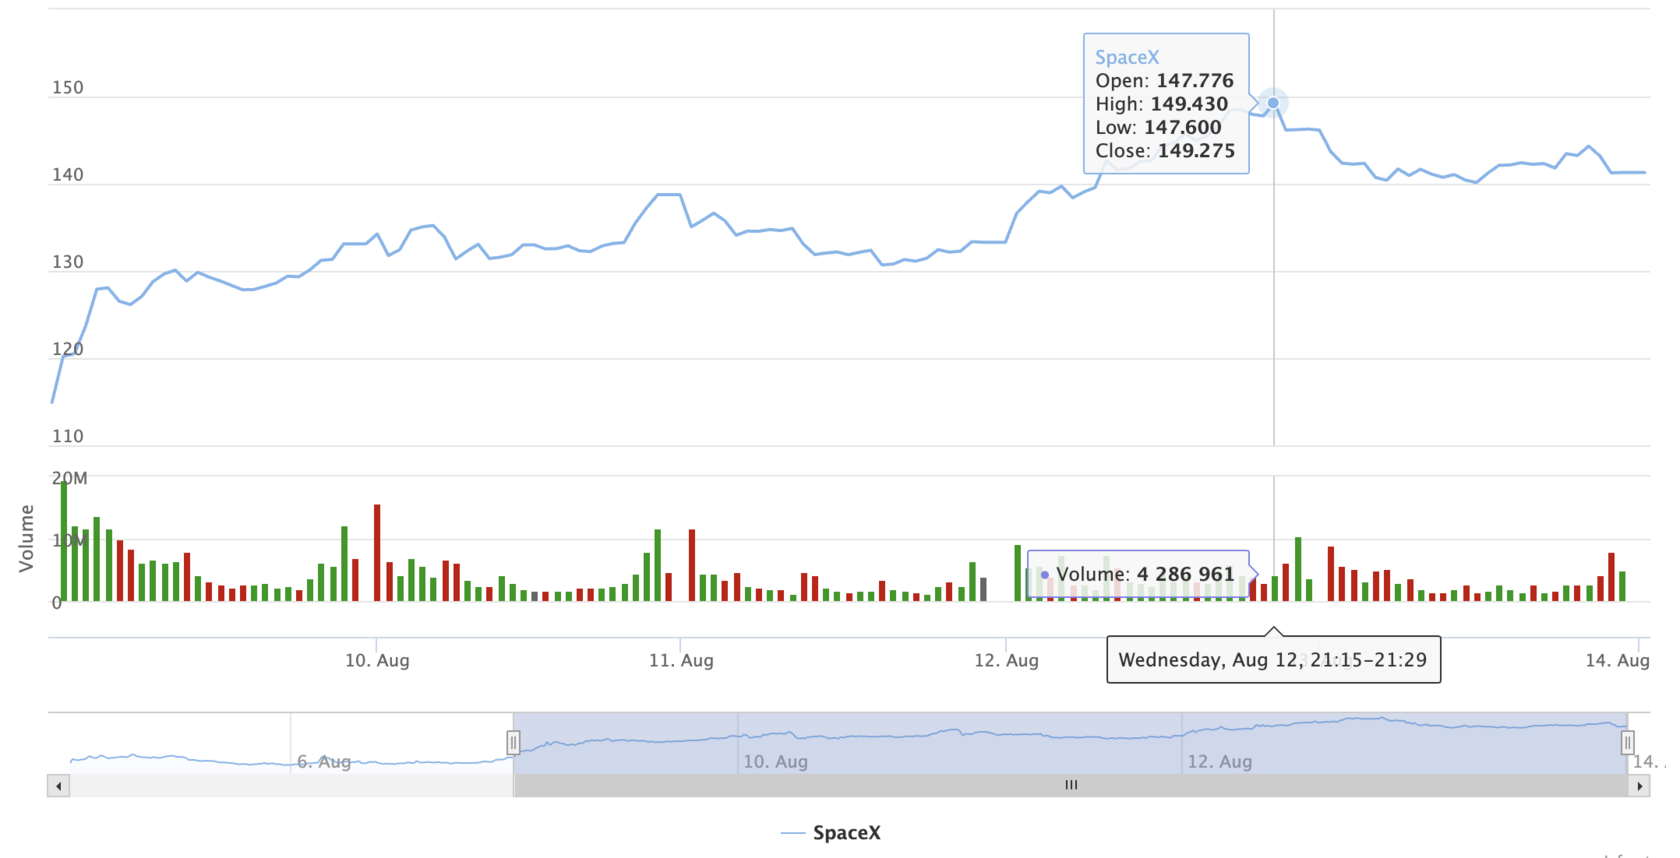Click the 130 price axis label
This screenshot has height=858, width=1680.
point(68,262)
